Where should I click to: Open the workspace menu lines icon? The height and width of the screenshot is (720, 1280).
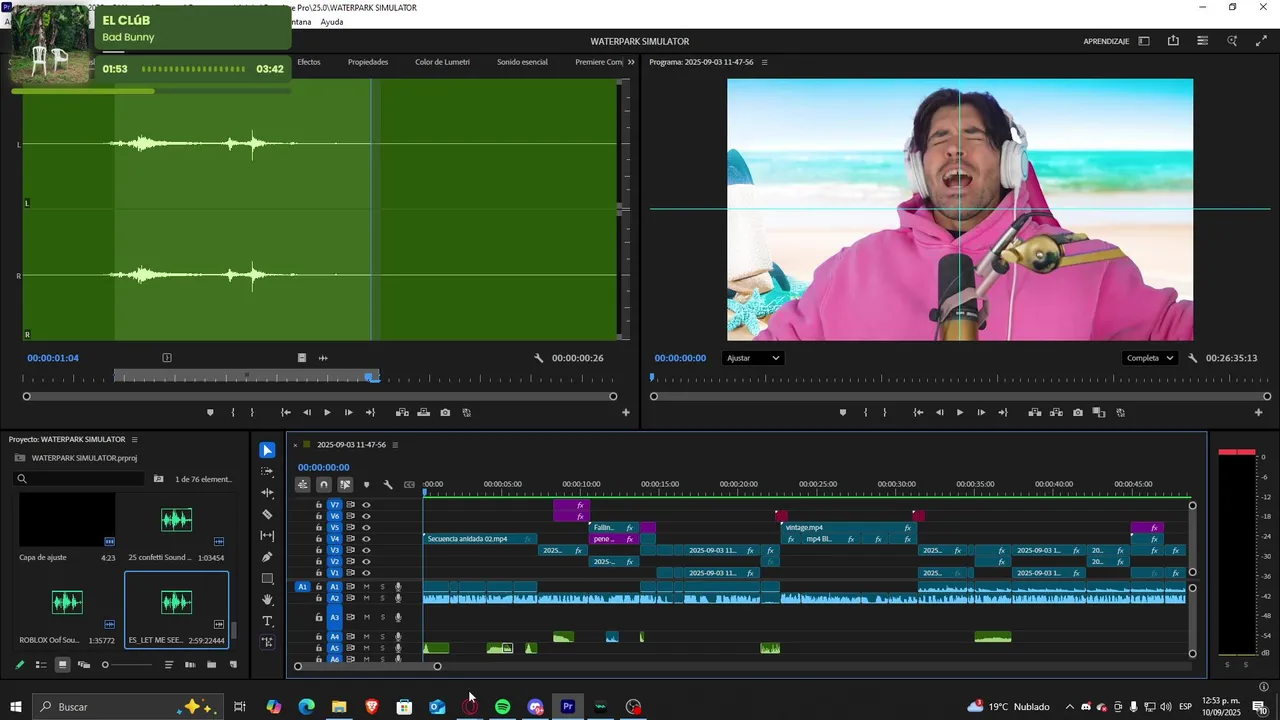1202,41
